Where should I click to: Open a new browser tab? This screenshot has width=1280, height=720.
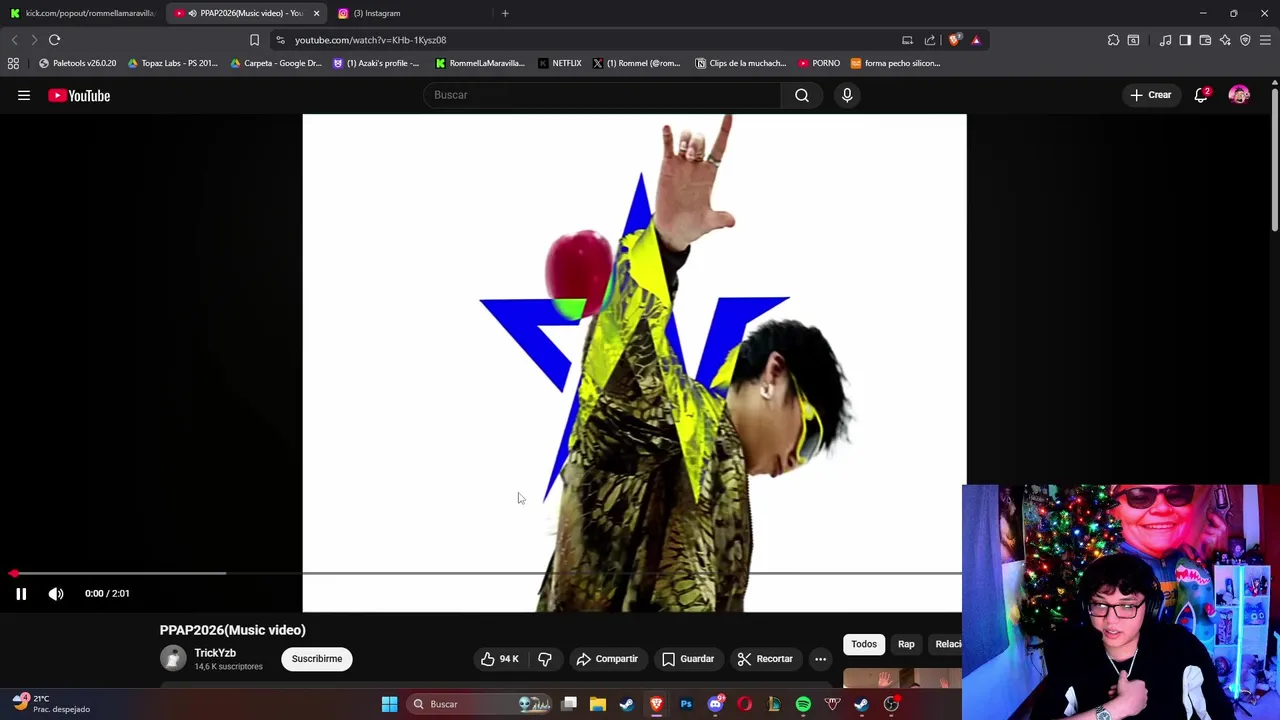[x=505, y=13]
